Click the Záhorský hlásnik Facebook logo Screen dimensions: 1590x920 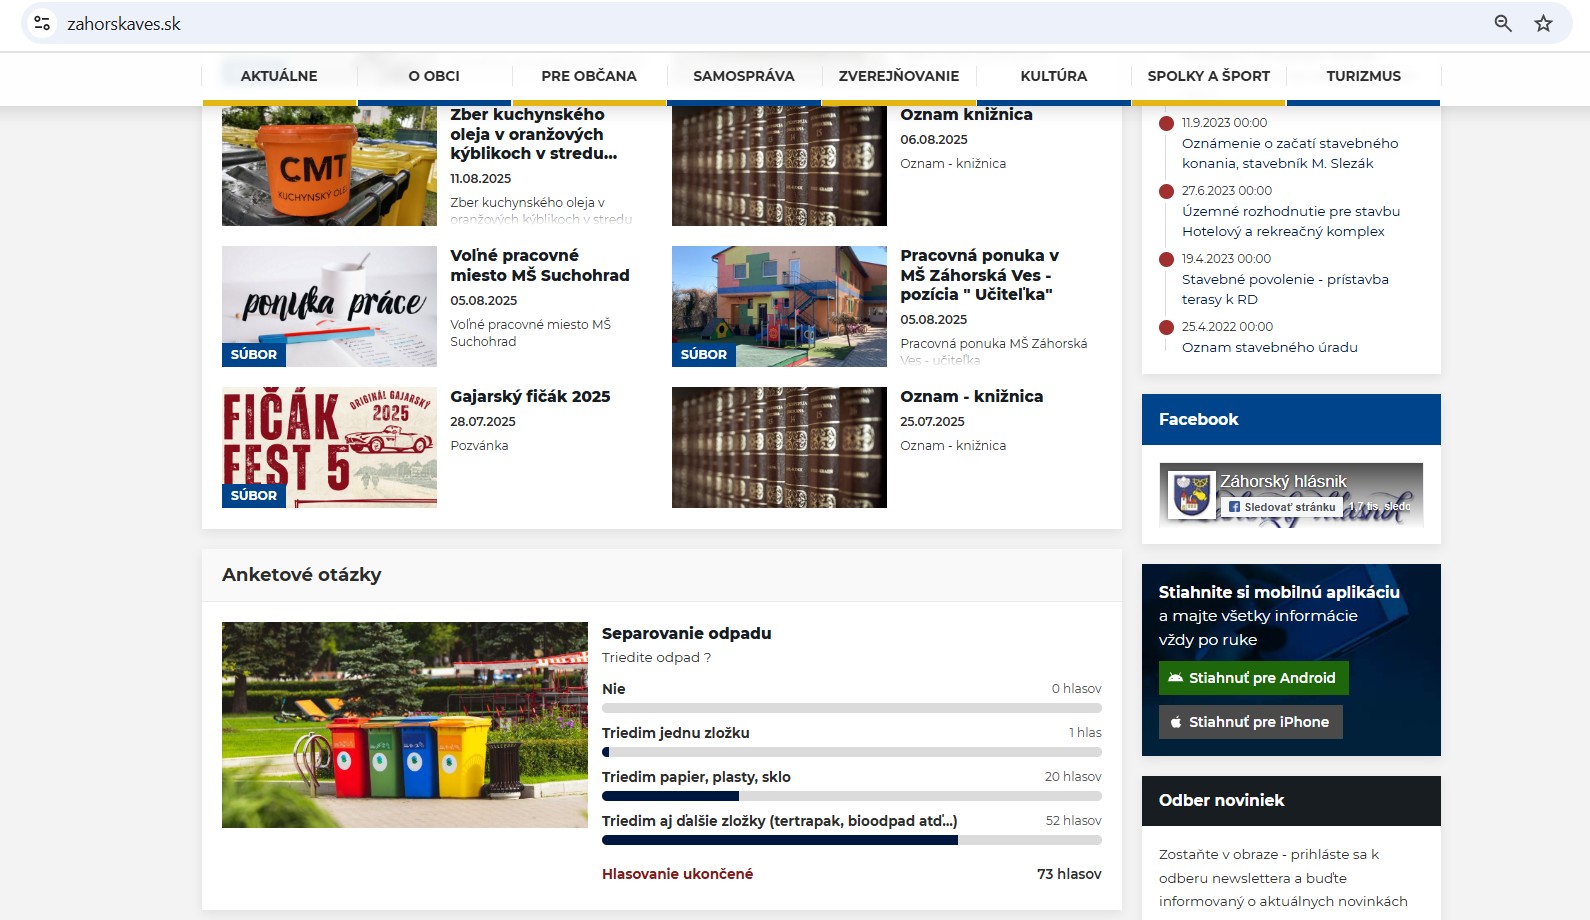coord(1192,494)
